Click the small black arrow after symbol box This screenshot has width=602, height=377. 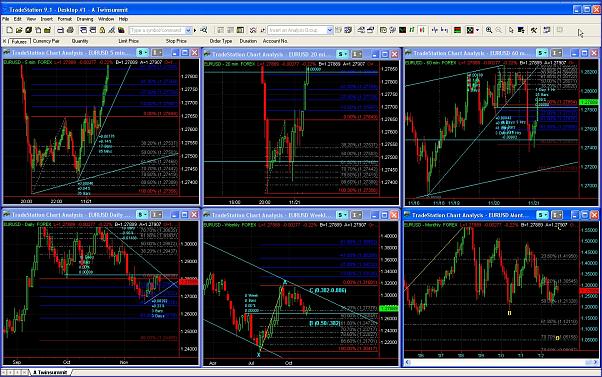click(195, 30)
